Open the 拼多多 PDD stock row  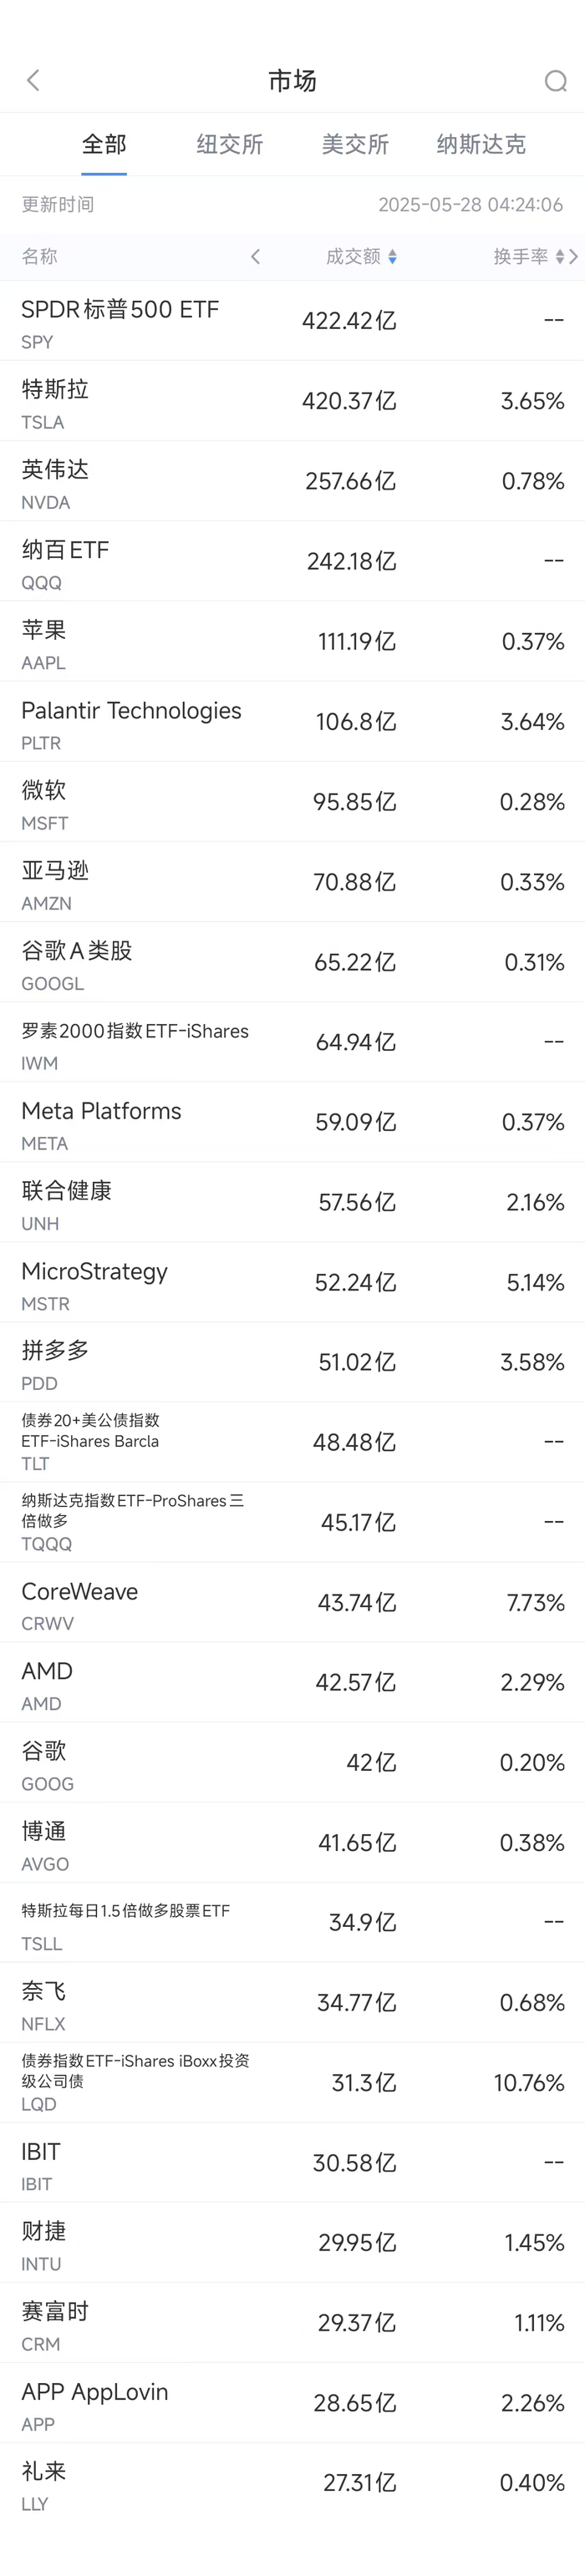(292, 1362)
